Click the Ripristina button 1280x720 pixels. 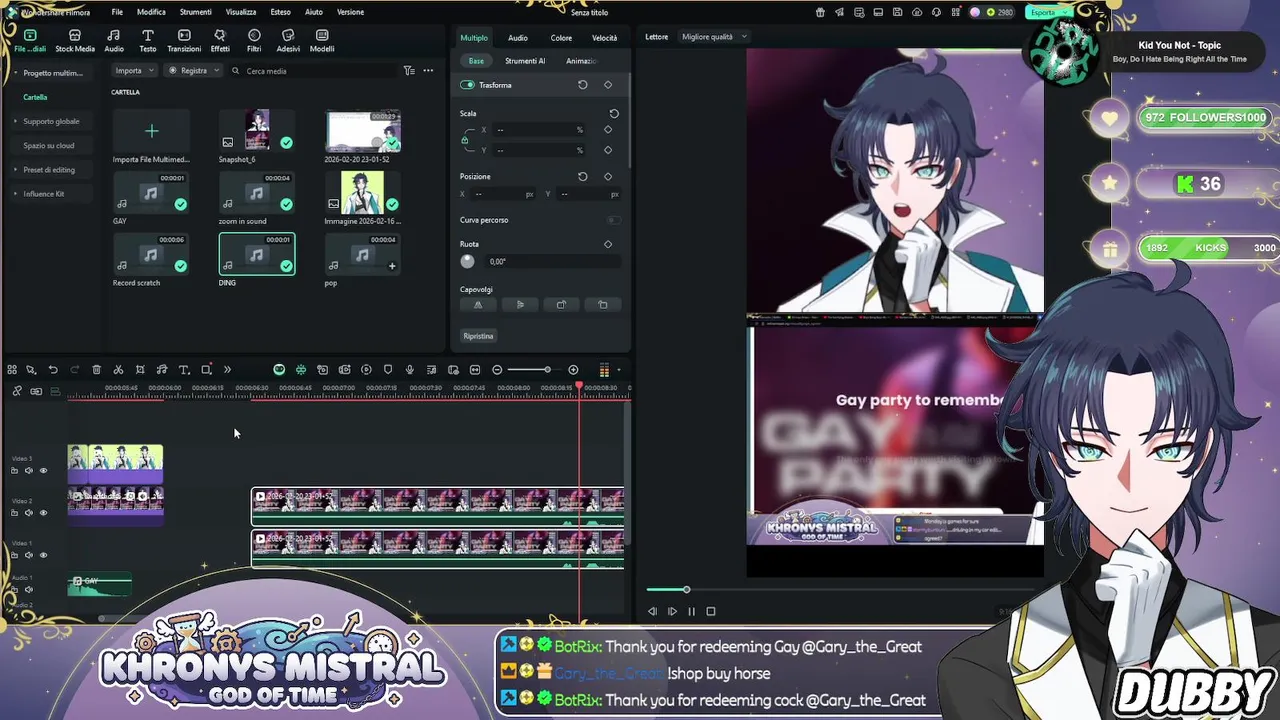[478, 336]
